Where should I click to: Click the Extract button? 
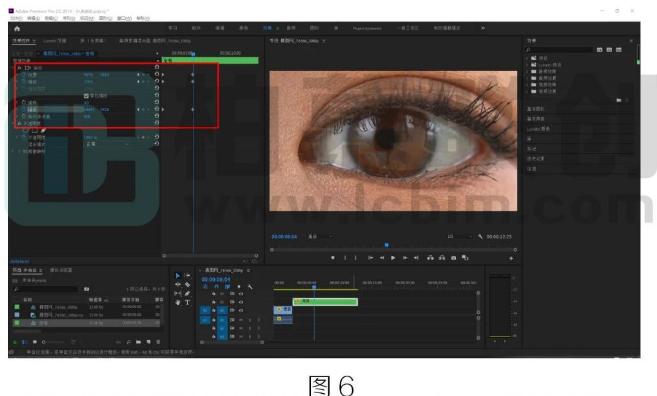(442, 258)
